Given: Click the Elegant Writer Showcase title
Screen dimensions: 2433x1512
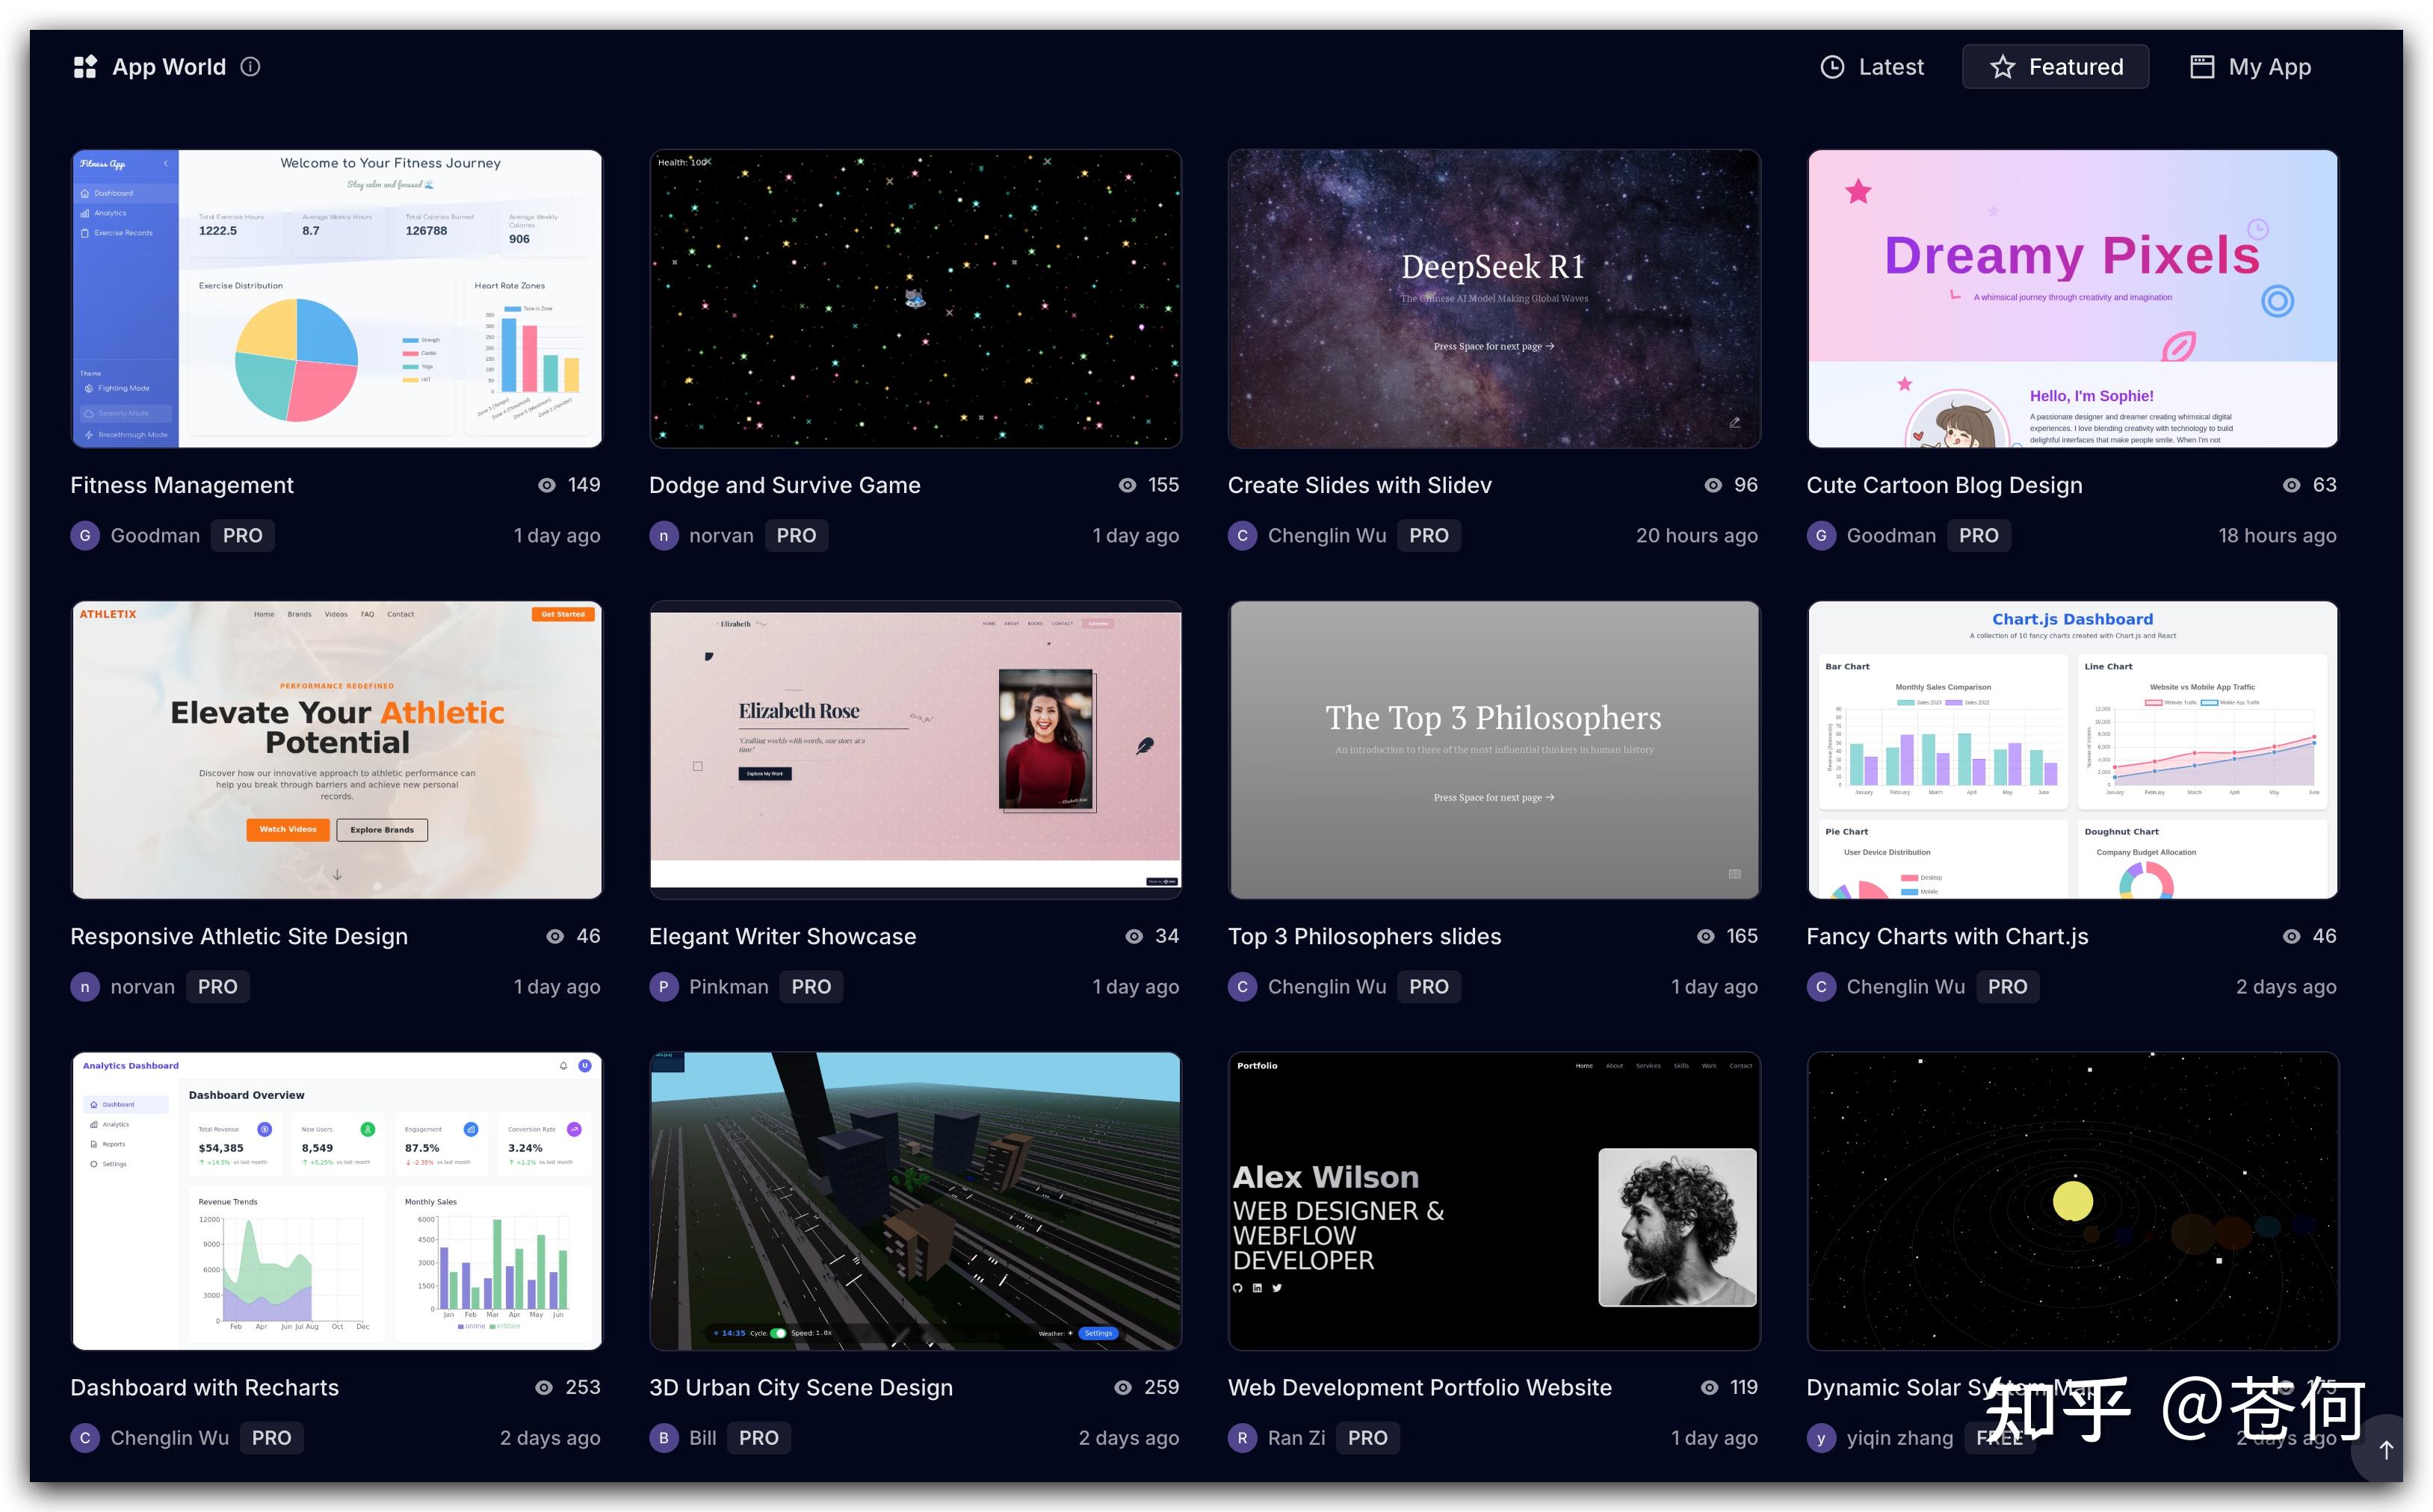Looking at the screenshot, I should (782, 936).
